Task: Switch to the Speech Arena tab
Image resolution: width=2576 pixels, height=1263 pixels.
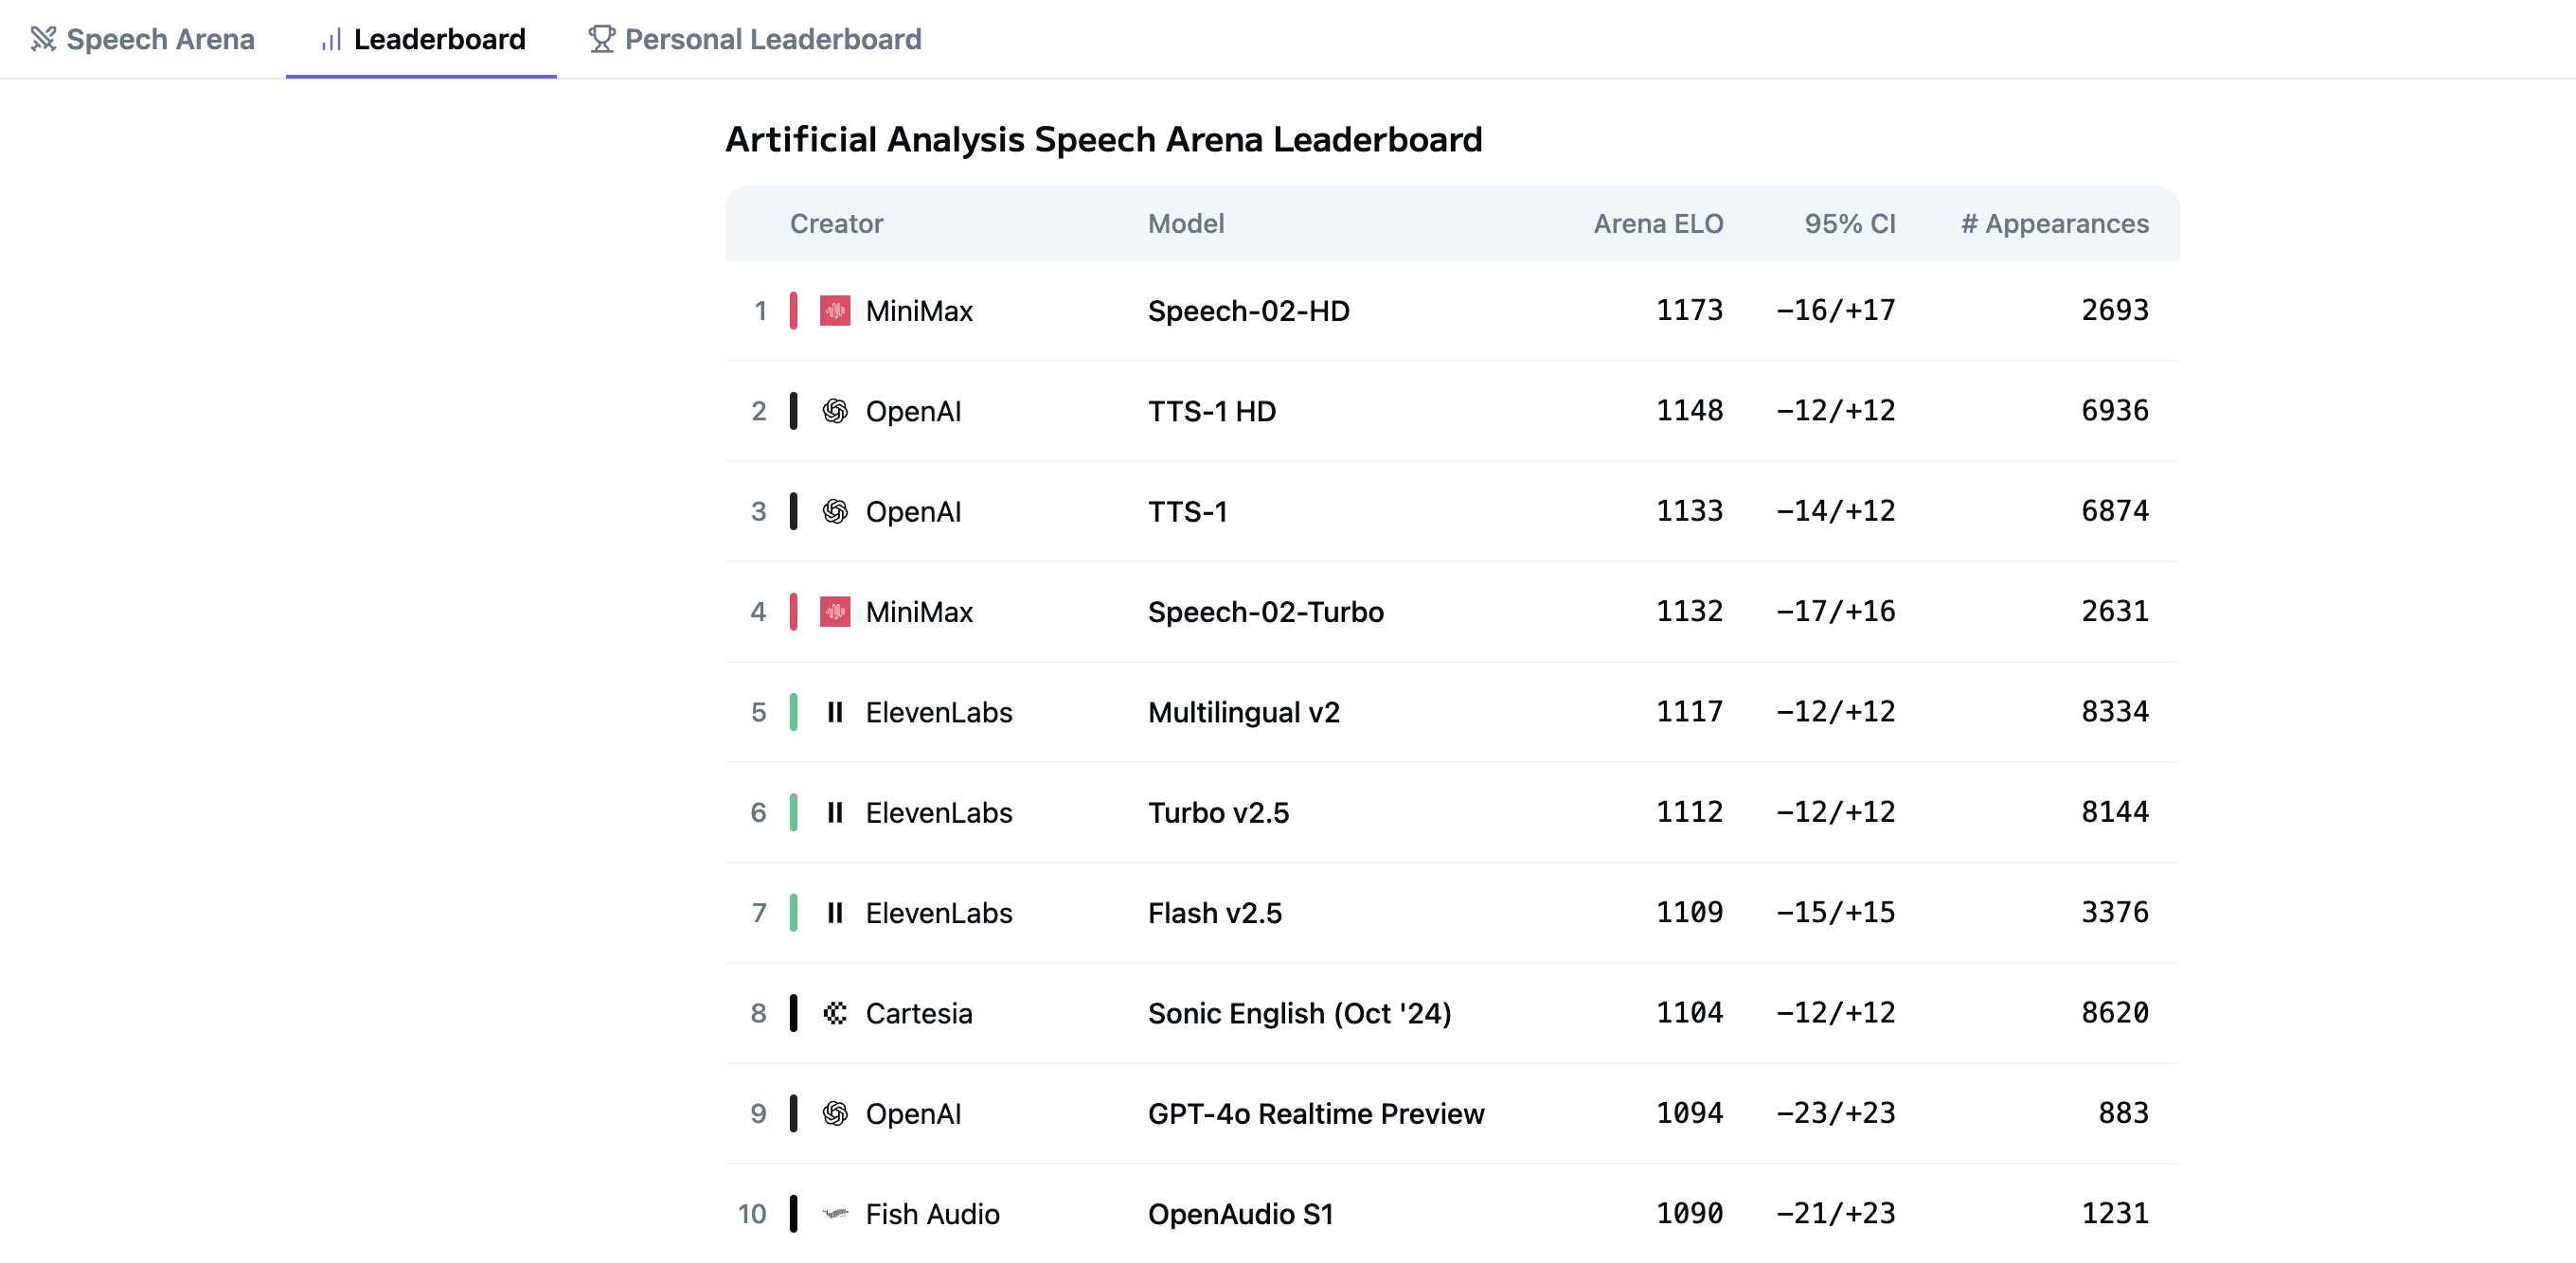Action: point(143,39)
